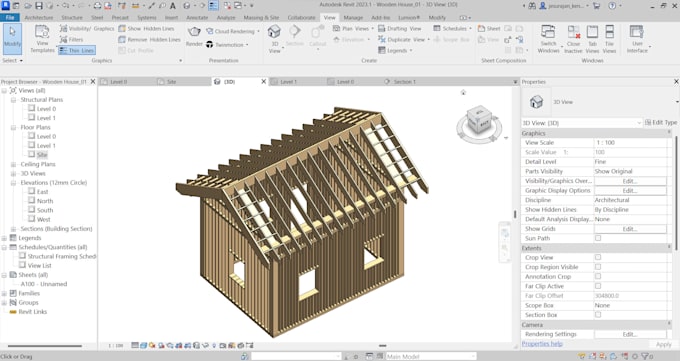
Task: Create a 3D View
Action: [275, 39]
